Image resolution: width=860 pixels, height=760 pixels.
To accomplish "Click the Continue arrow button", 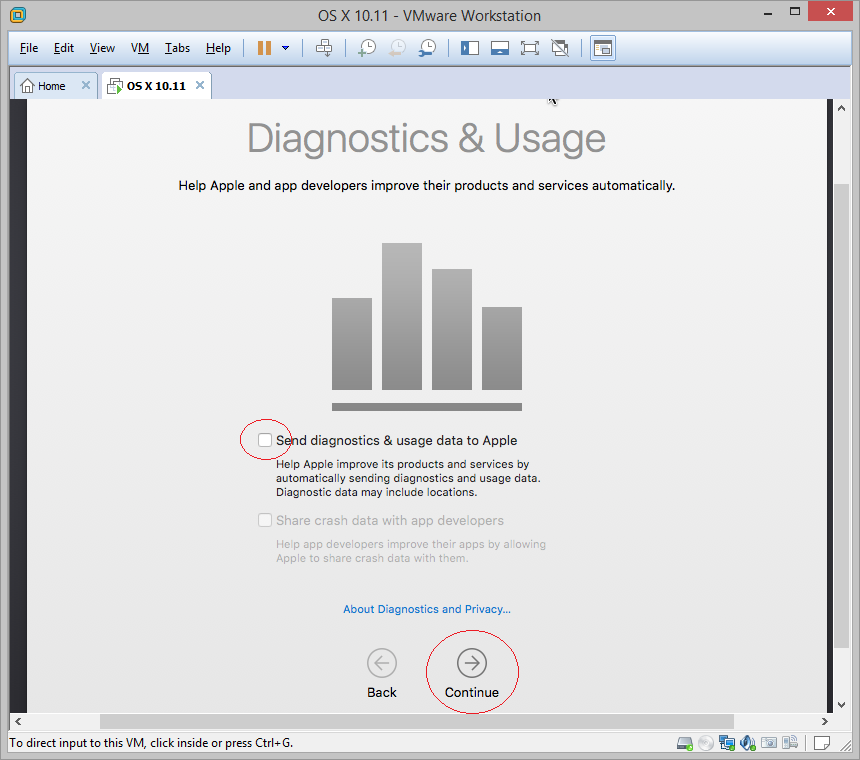I will (x=472, y=663).
